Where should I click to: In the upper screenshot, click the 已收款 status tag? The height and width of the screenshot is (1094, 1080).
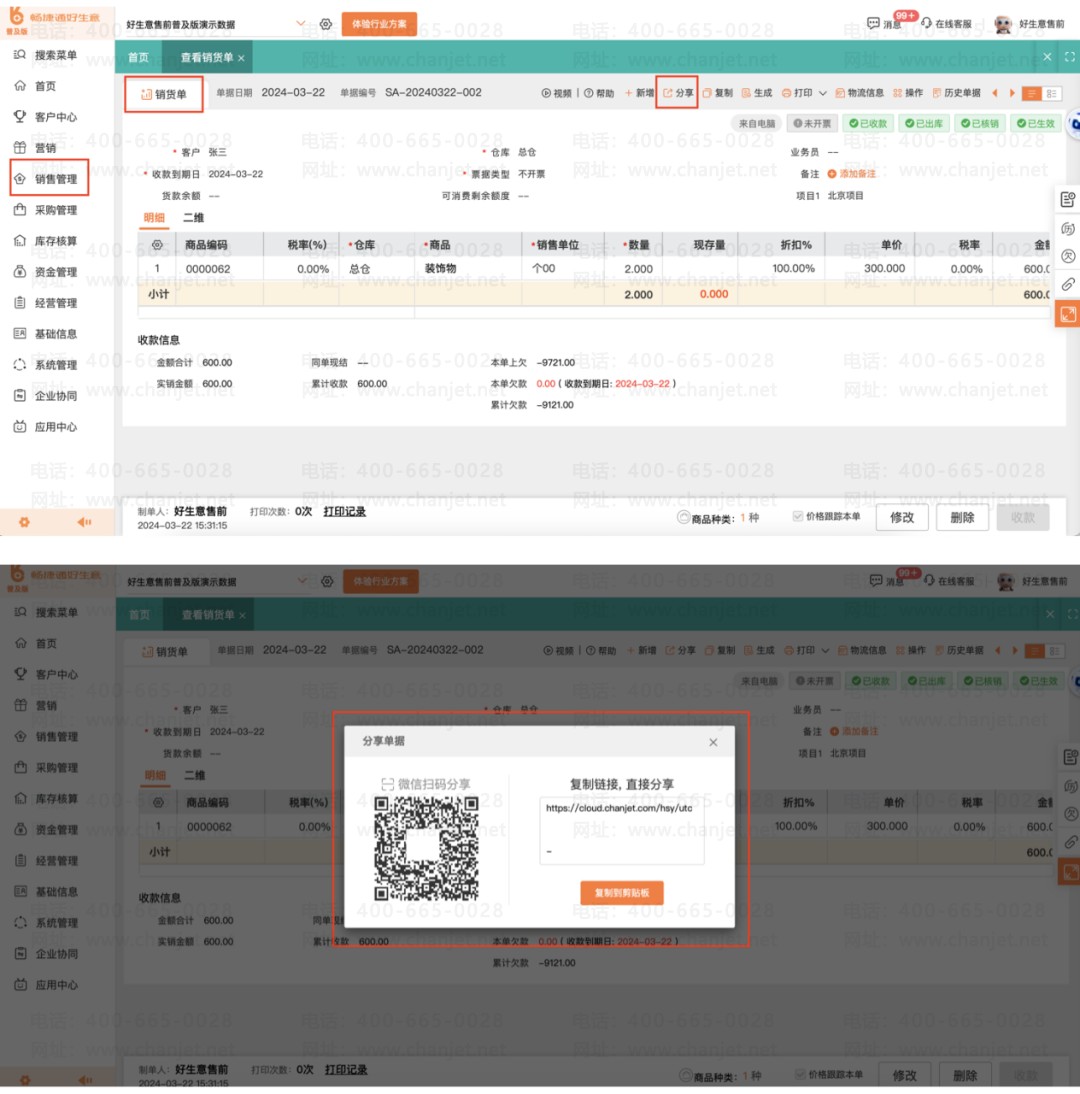pos(868,123)
